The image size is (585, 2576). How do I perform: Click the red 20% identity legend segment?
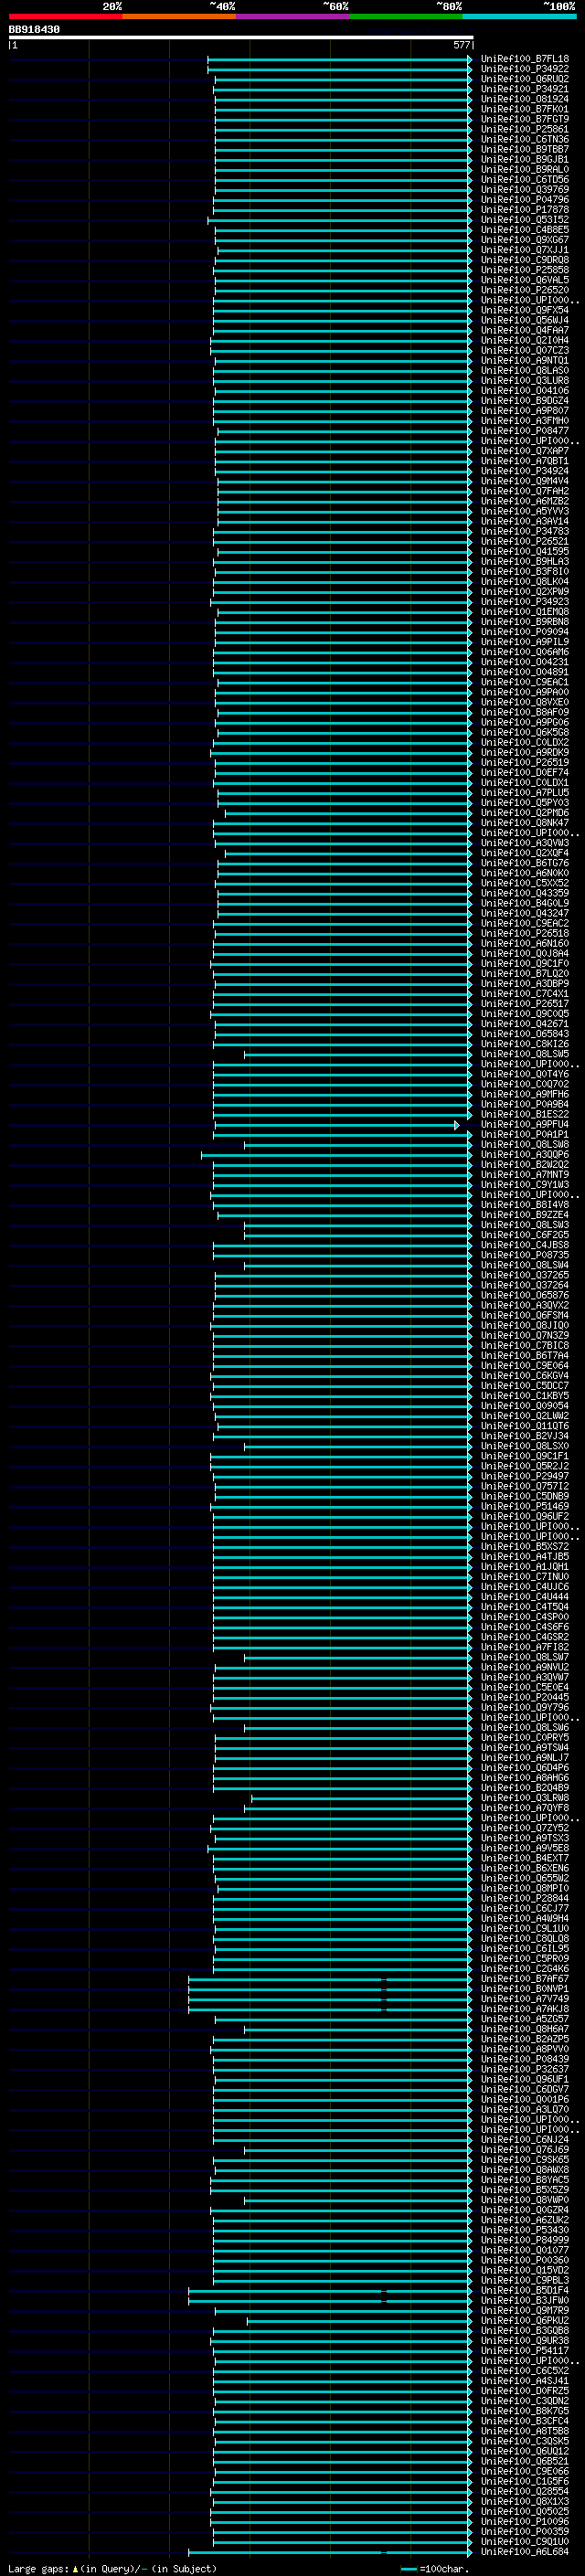click(x=65, y=16)
